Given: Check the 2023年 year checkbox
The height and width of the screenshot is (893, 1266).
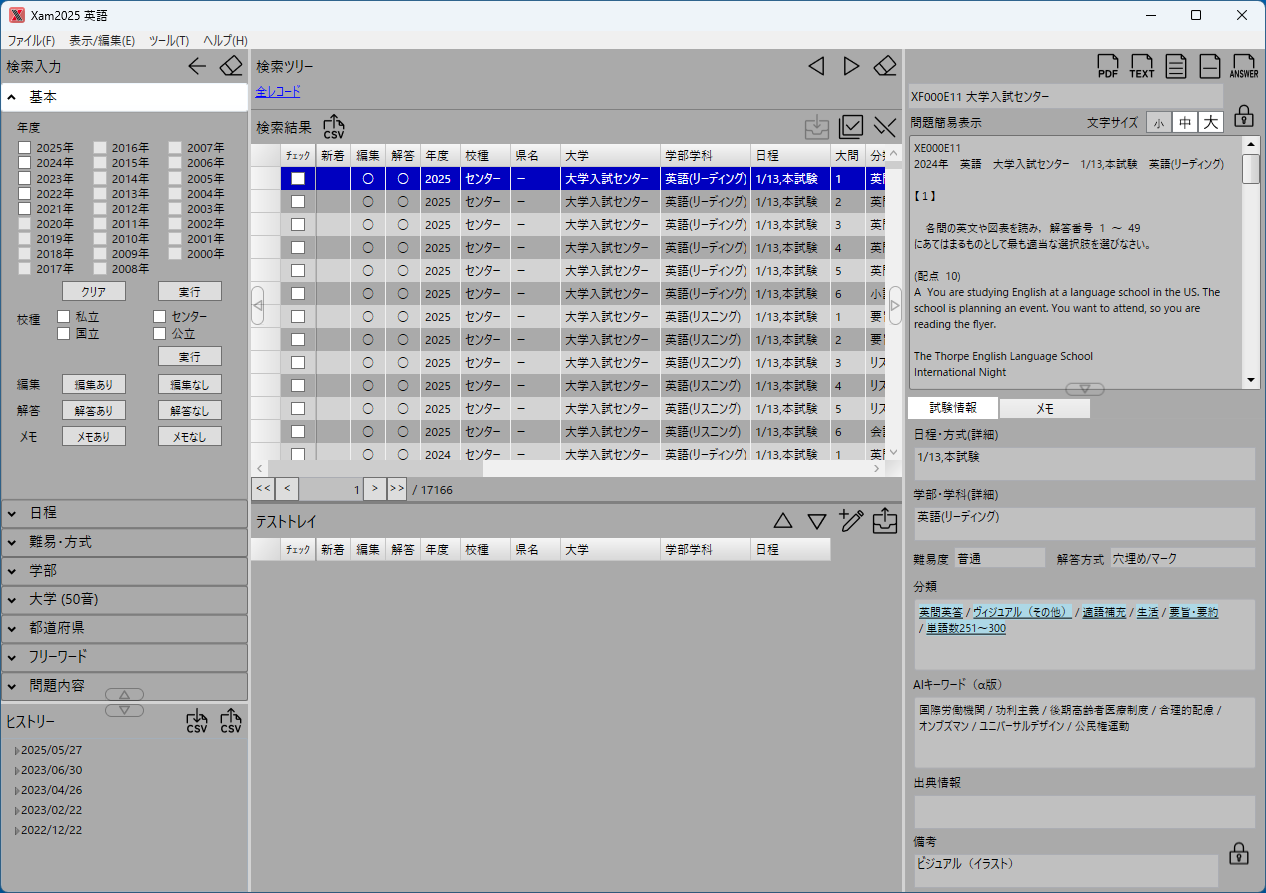Looking at the screenshot, I should pyautogui.click(x=24, y=178).
